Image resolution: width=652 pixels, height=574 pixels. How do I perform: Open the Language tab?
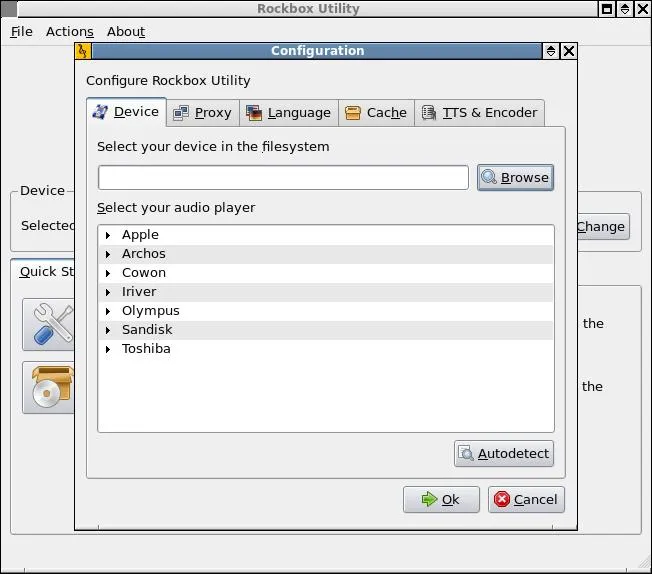(x=289, y=113)
